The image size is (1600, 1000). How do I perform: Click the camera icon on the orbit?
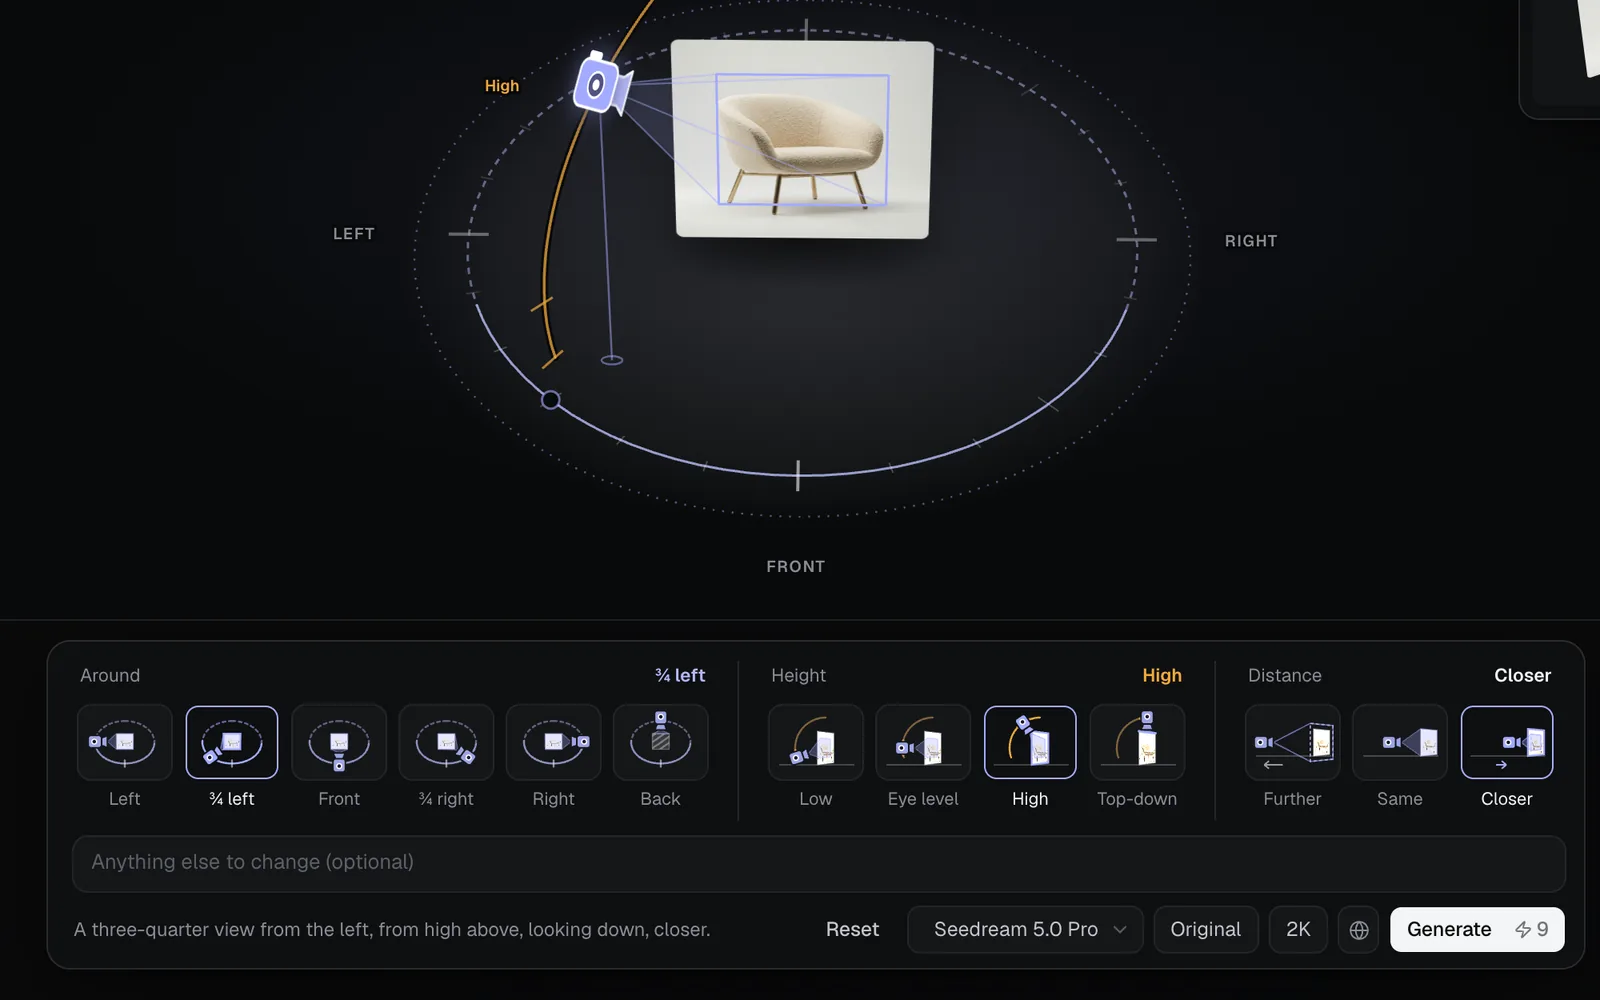(x=601, y=85)
